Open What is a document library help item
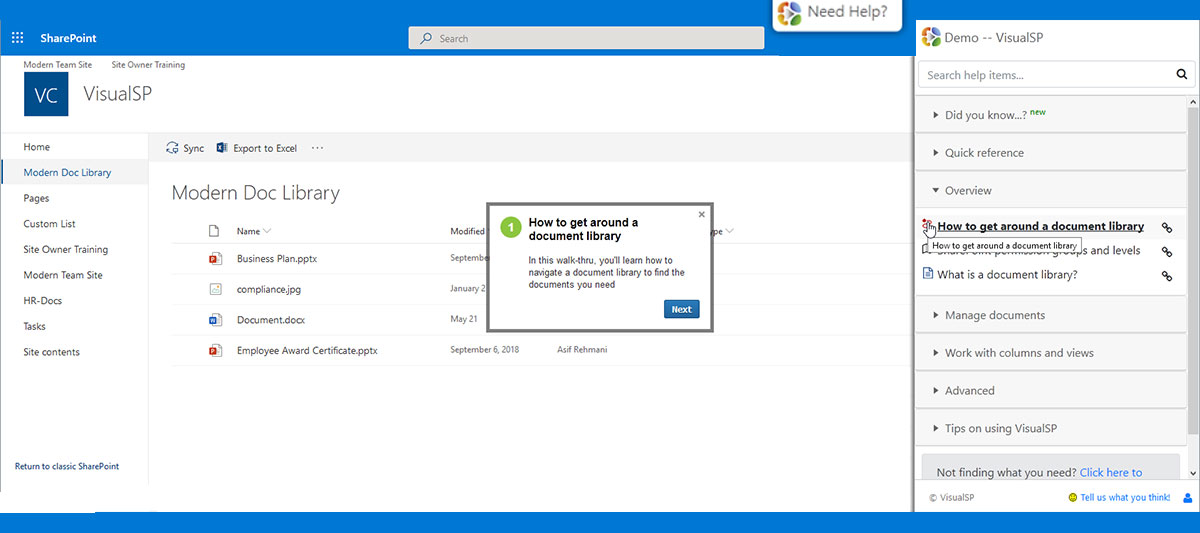1200x533 pixels. click(1007, 275)
